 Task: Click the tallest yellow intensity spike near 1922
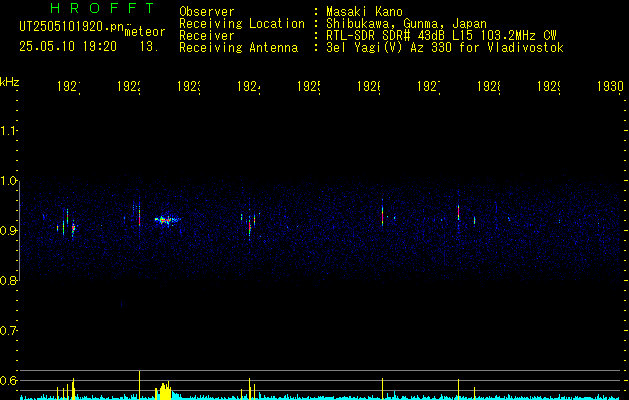click(139, 384)
